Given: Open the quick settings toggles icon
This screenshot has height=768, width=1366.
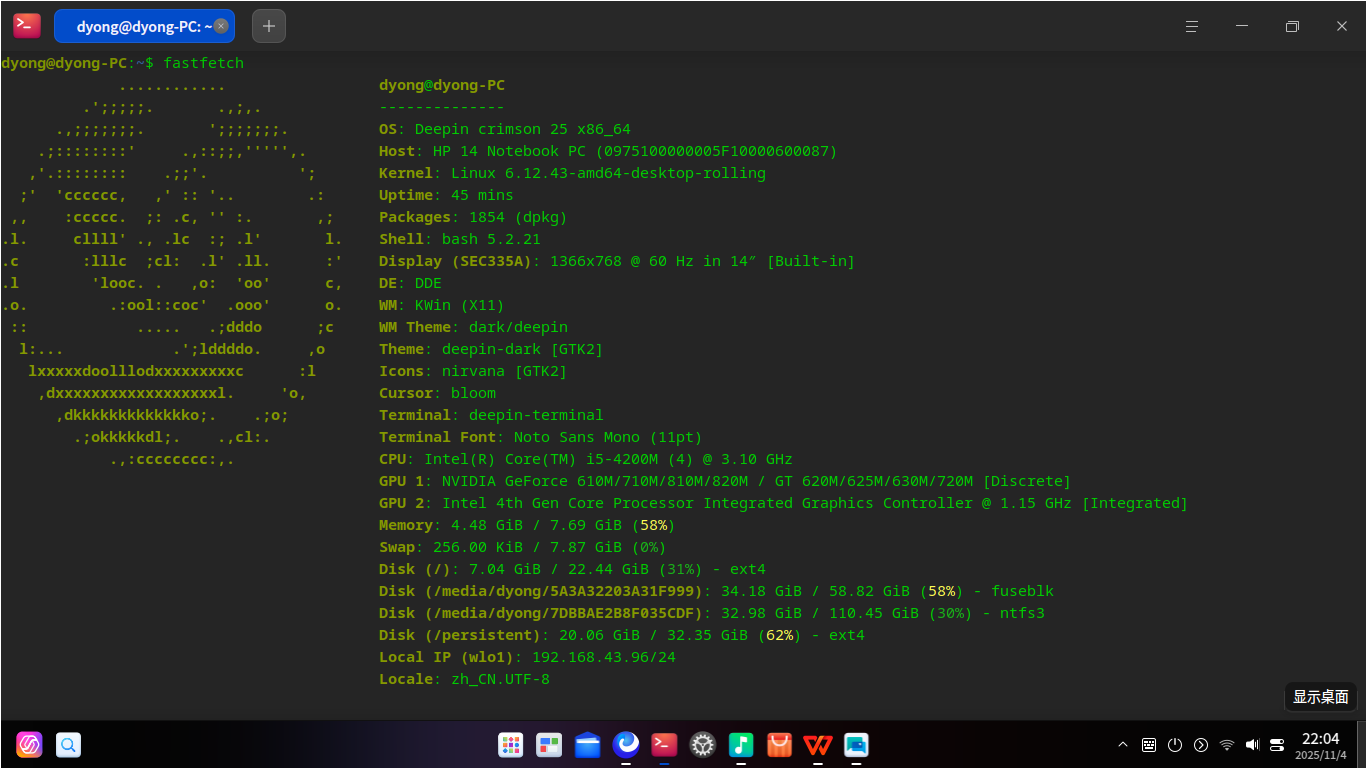Looking at the screenshot, I should pos(1277,745).
